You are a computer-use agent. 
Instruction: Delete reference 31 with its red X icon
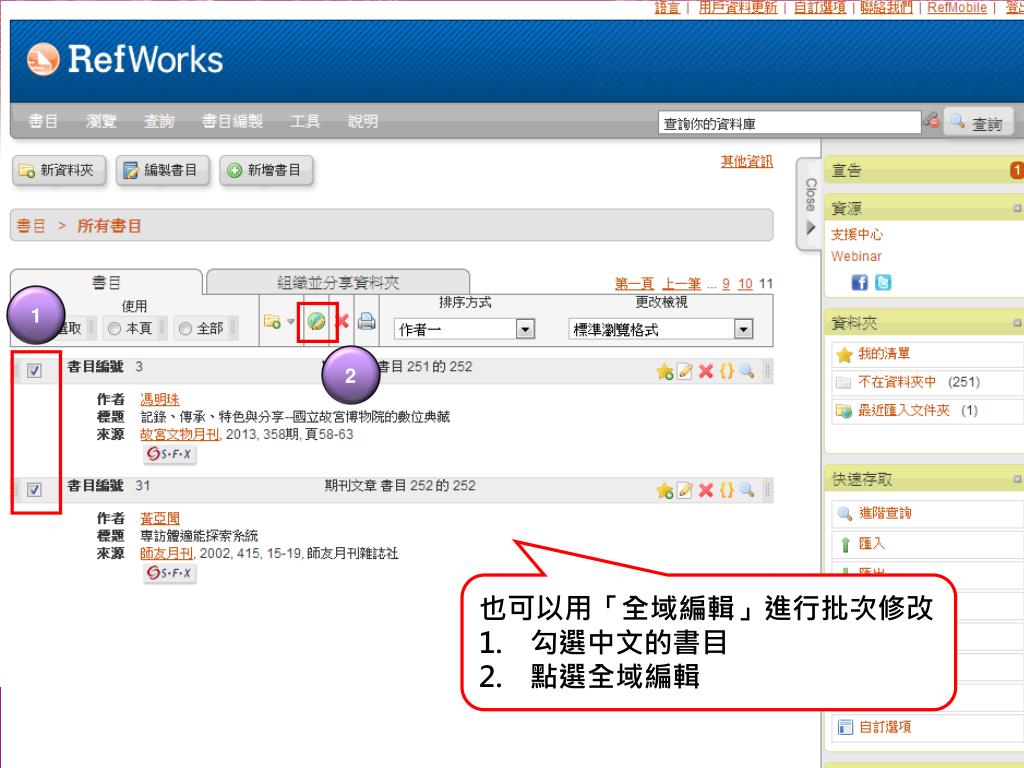click(705, 490)
